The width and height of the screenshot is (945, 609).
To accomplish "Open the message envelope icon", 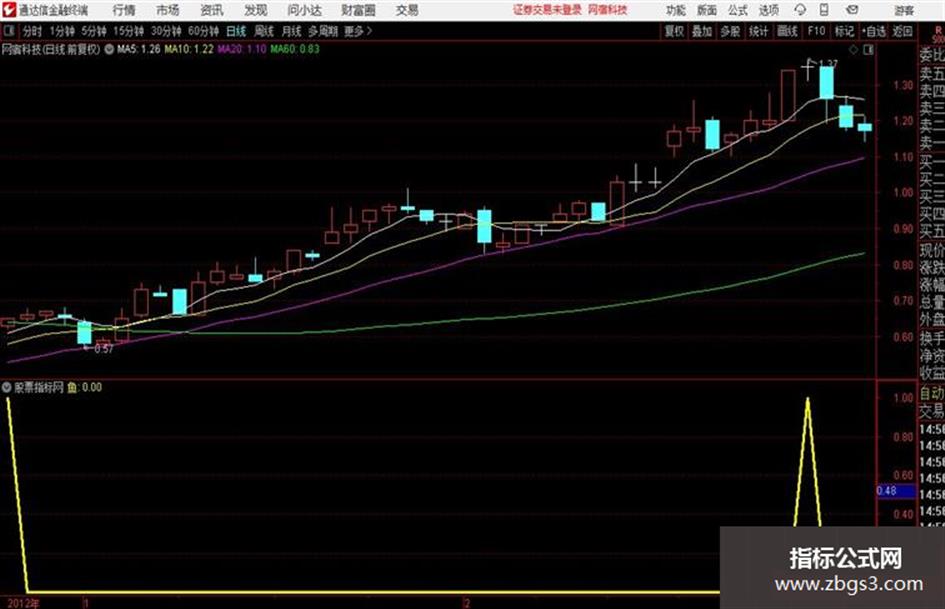I will (x=852, y=10).
